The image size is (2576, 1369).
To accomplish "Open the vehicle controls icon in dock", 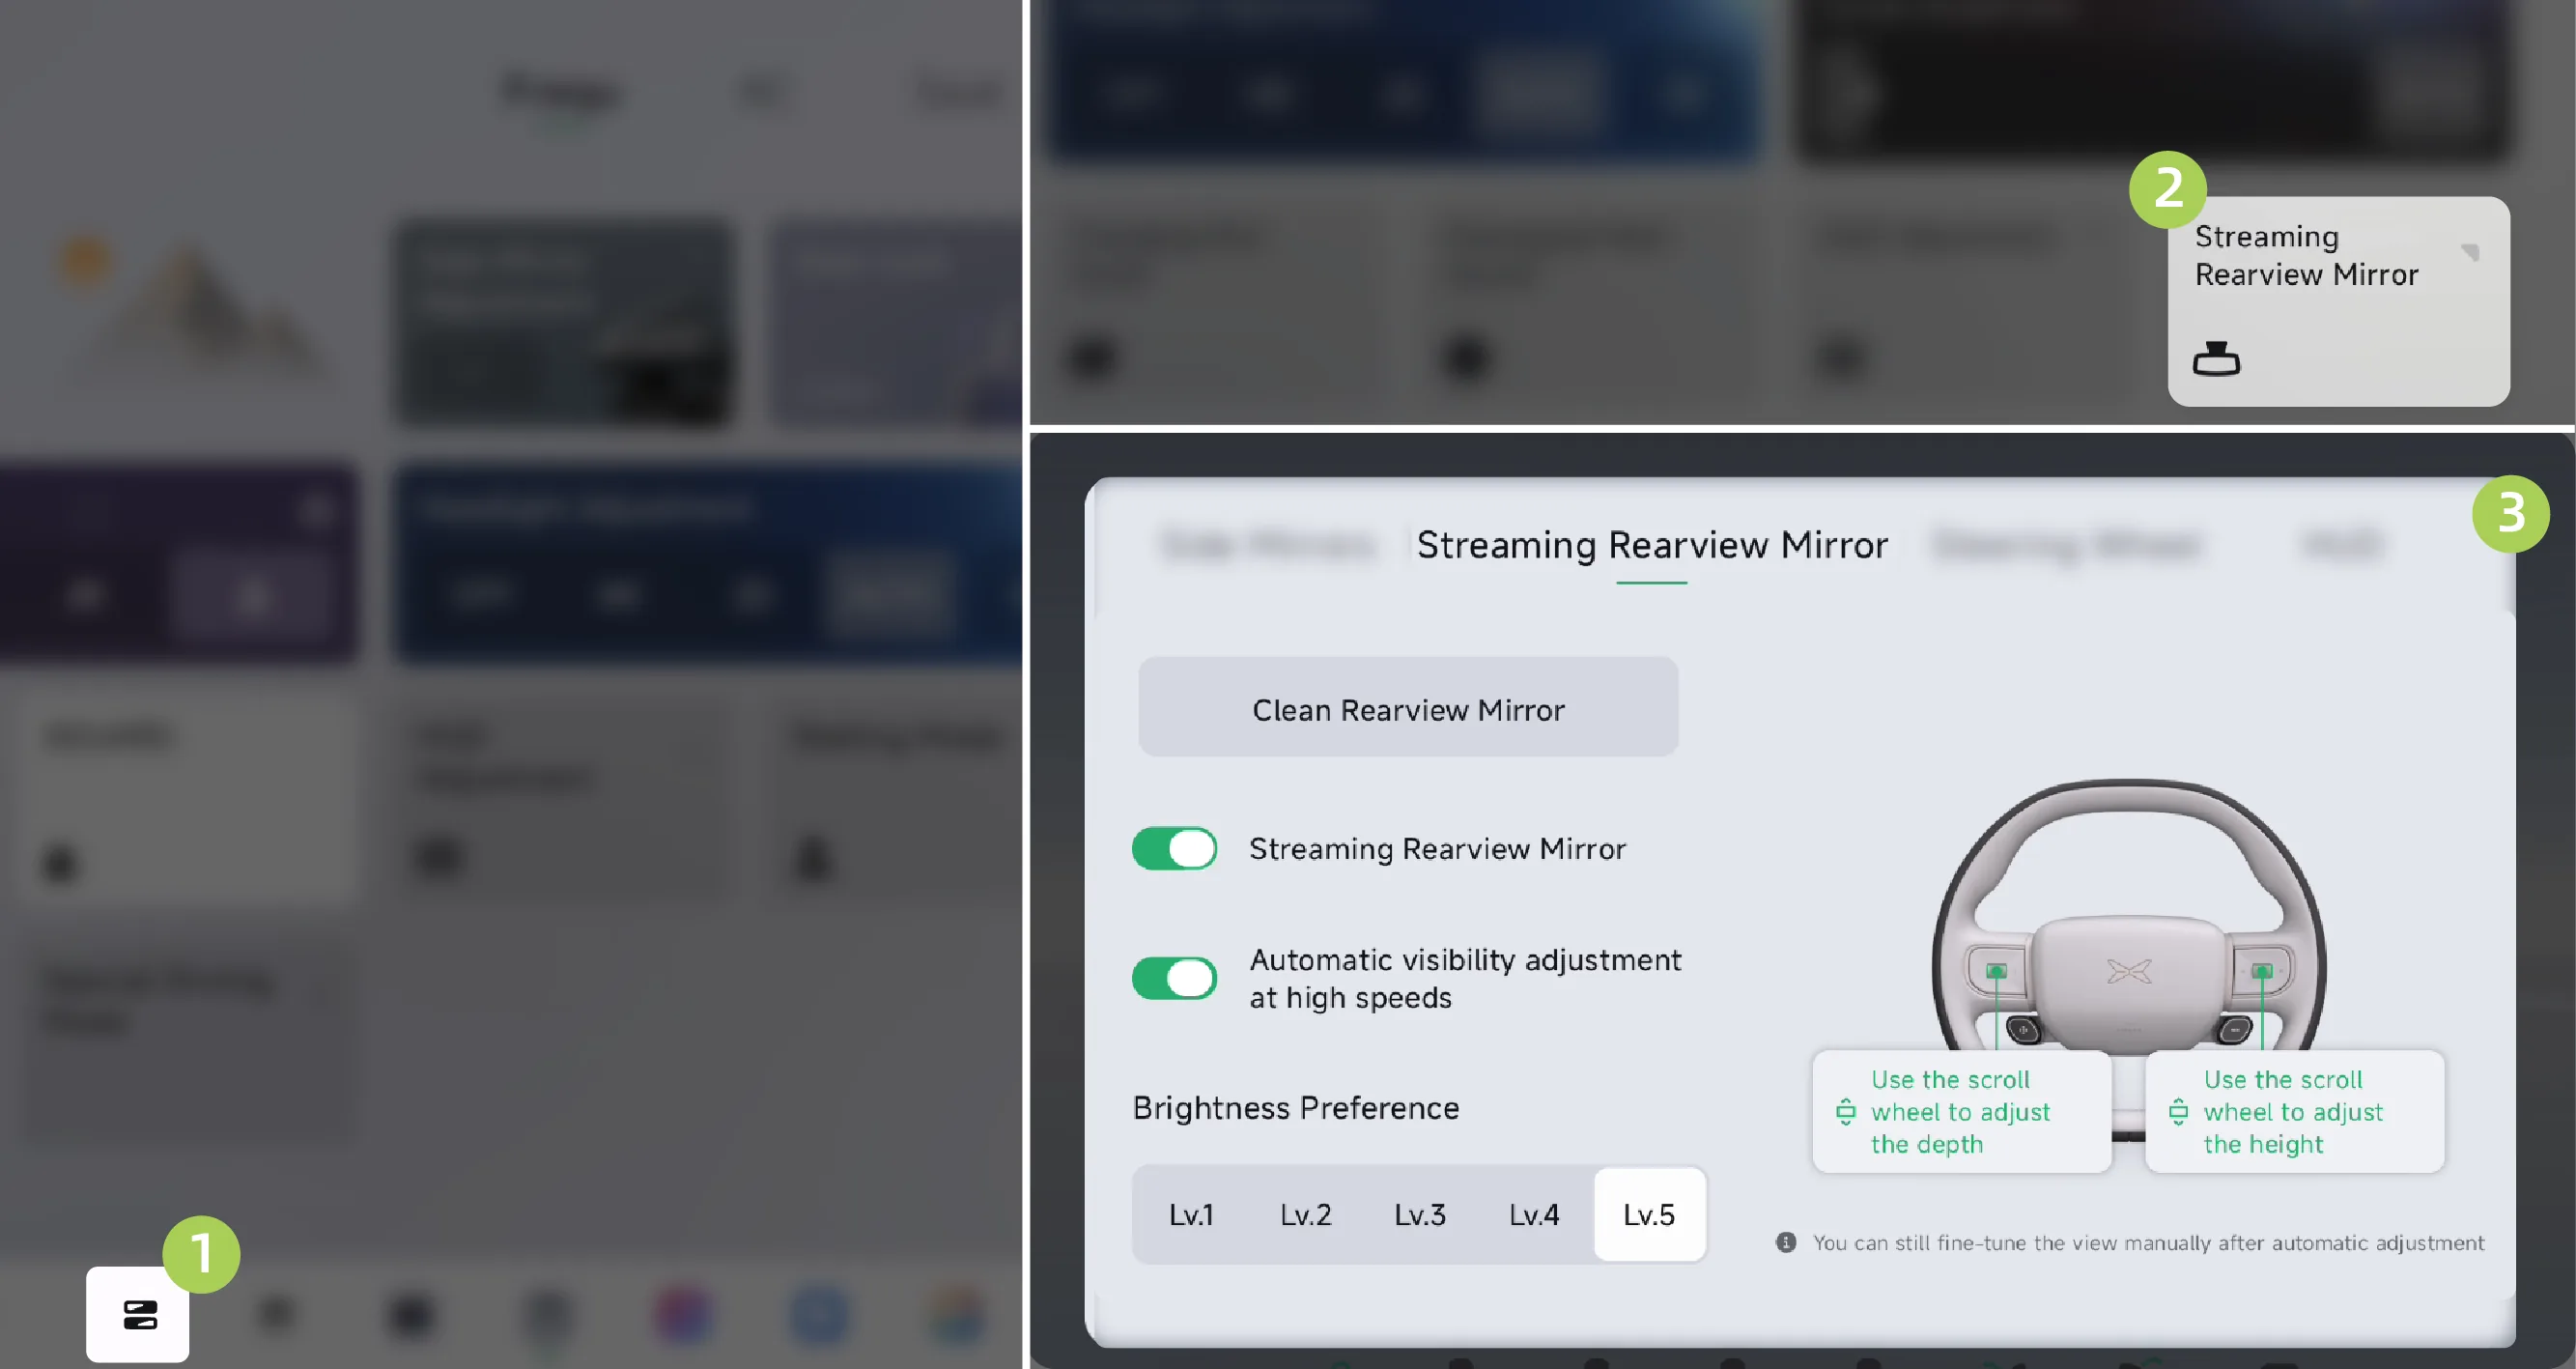I will (x=138, y=1314).
